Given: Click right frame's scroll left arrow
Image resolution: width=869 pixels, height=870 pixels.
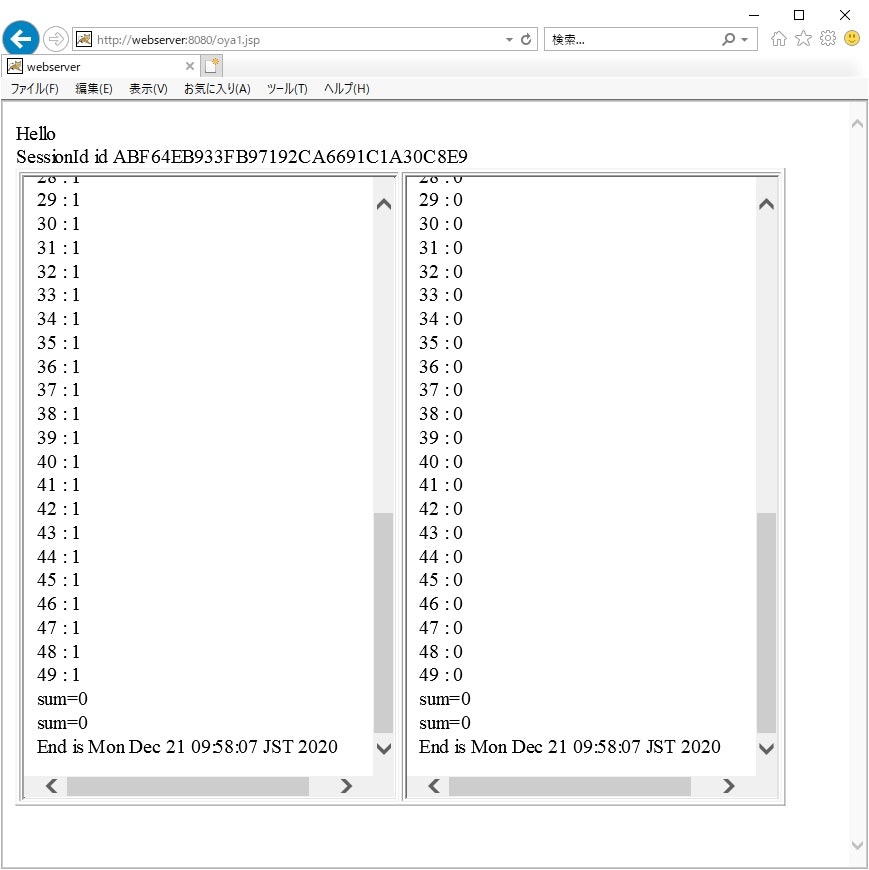Looking at the screenshot, I should pos(434,786).
